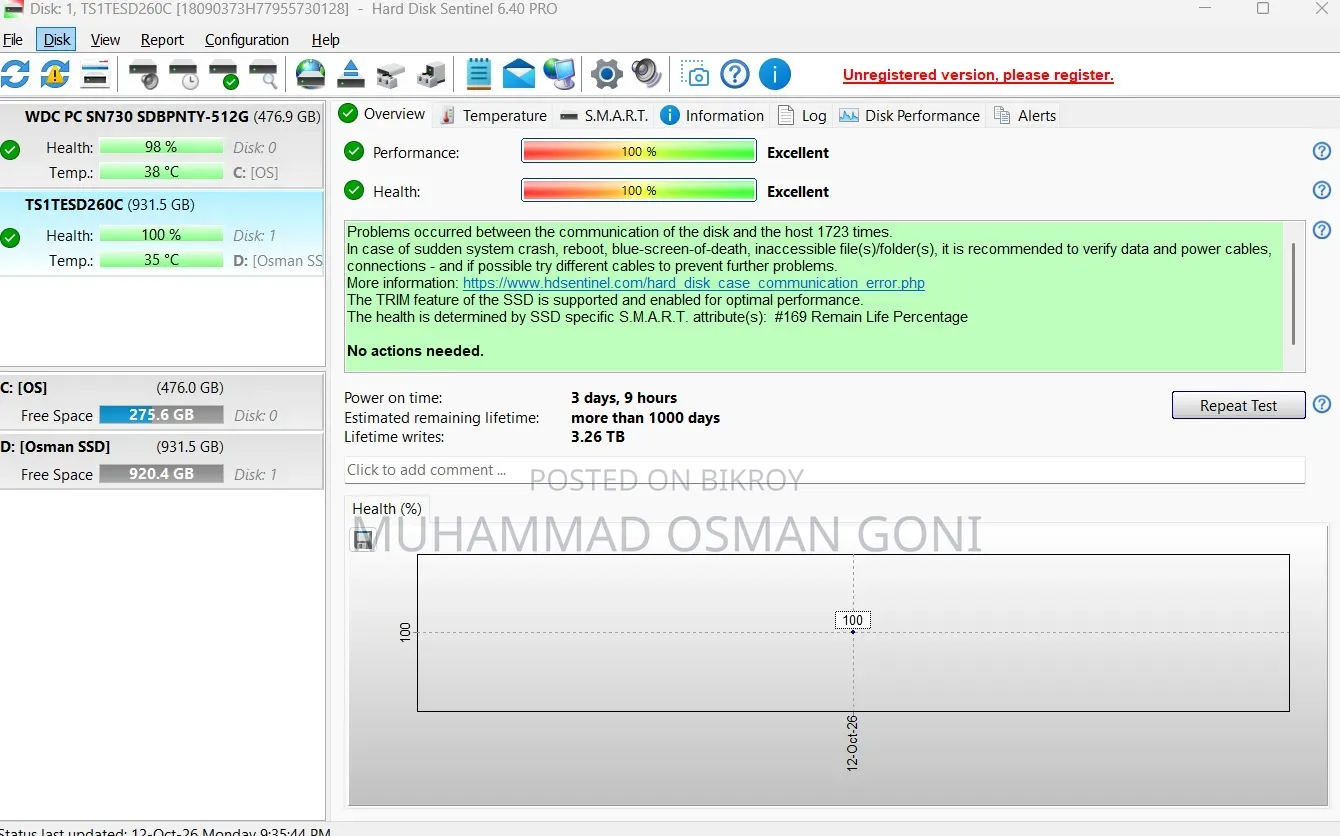Select the WDC PC SN730 disk entry
The height and width of the screenshot is (836, 1340).
(x=162, y=144)
